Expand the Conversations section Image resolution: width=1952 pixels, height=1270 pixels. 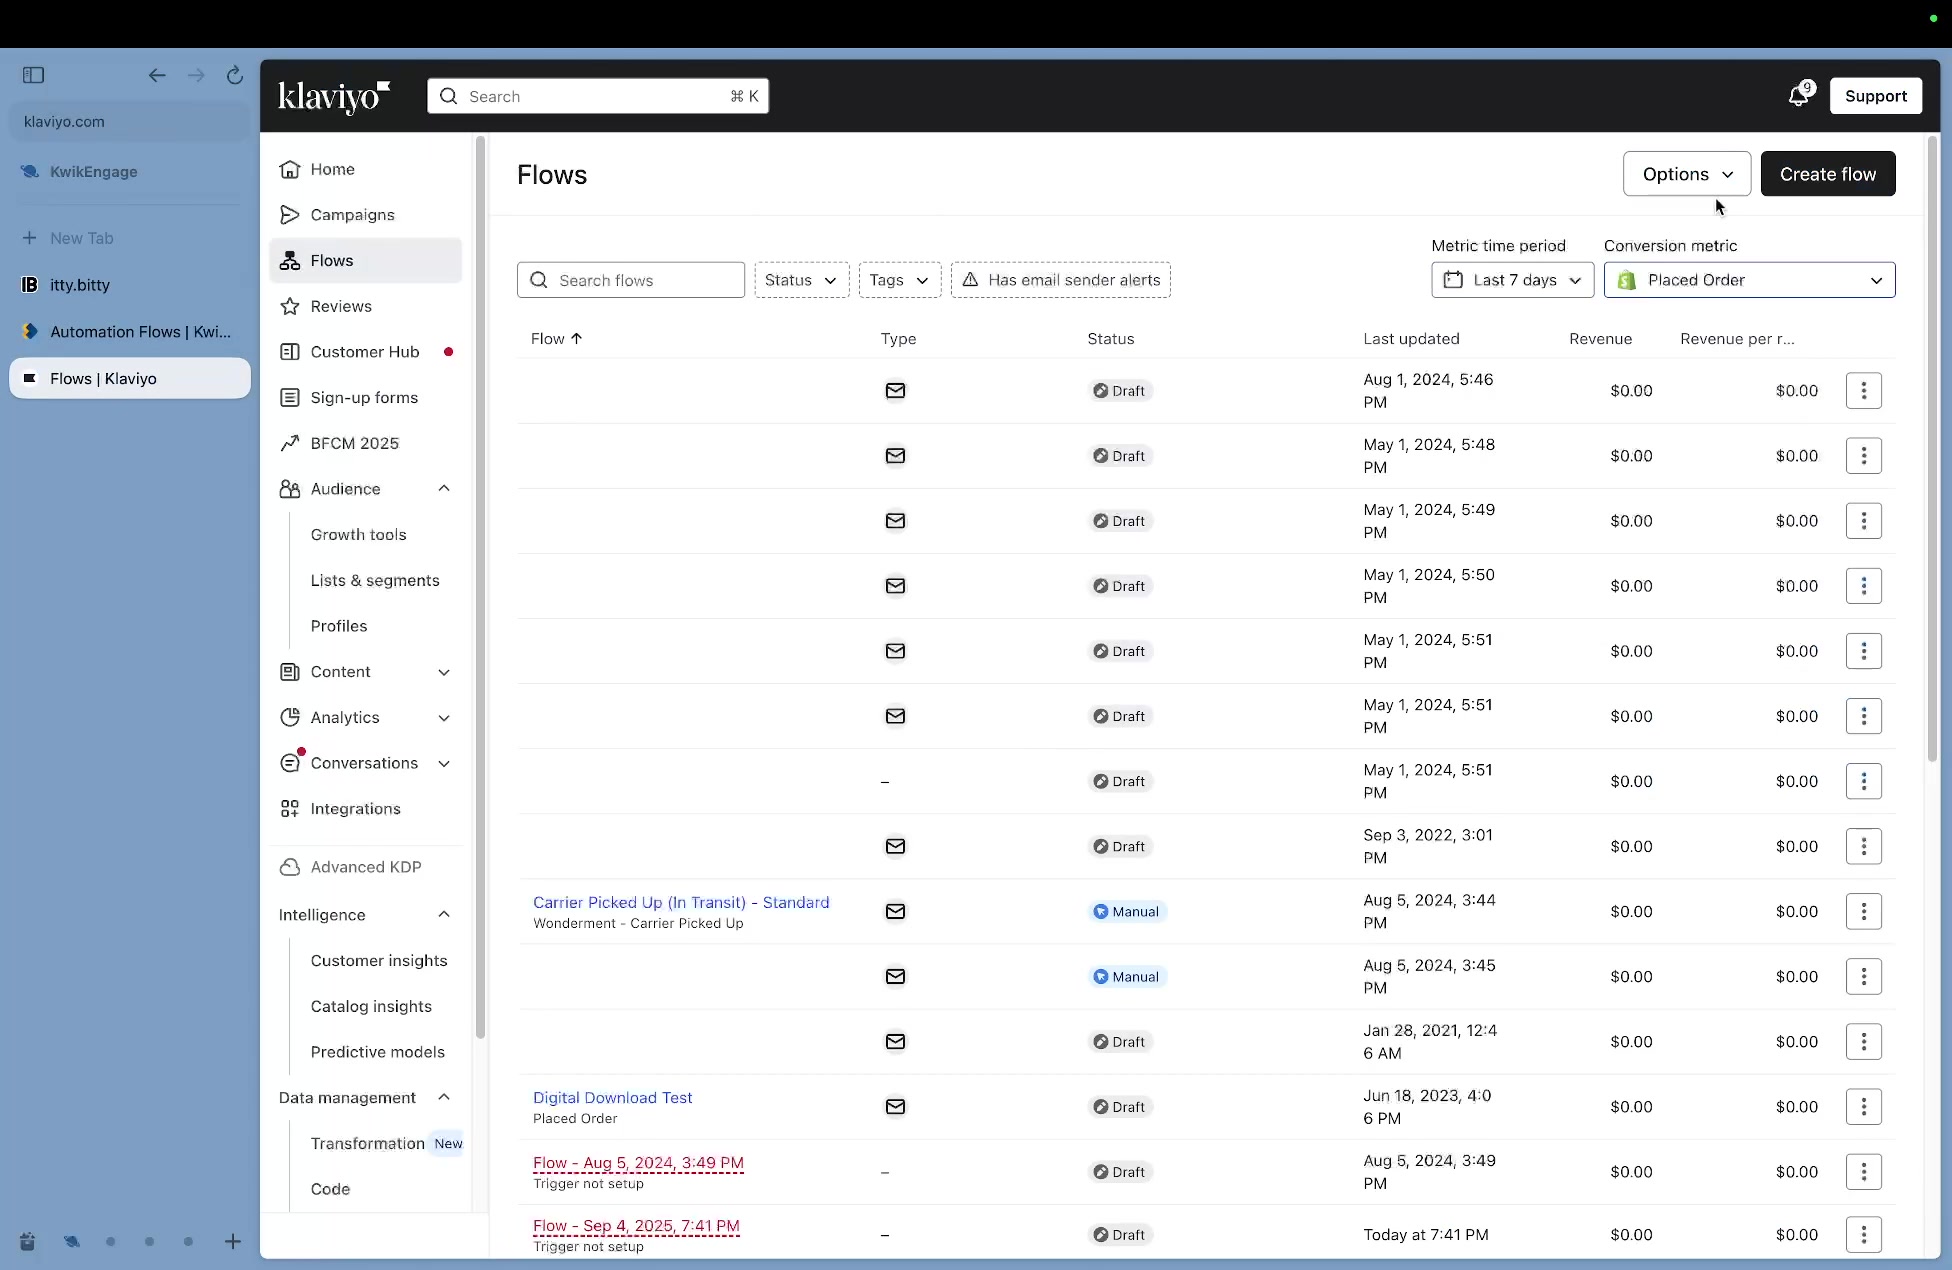point(444,764)
